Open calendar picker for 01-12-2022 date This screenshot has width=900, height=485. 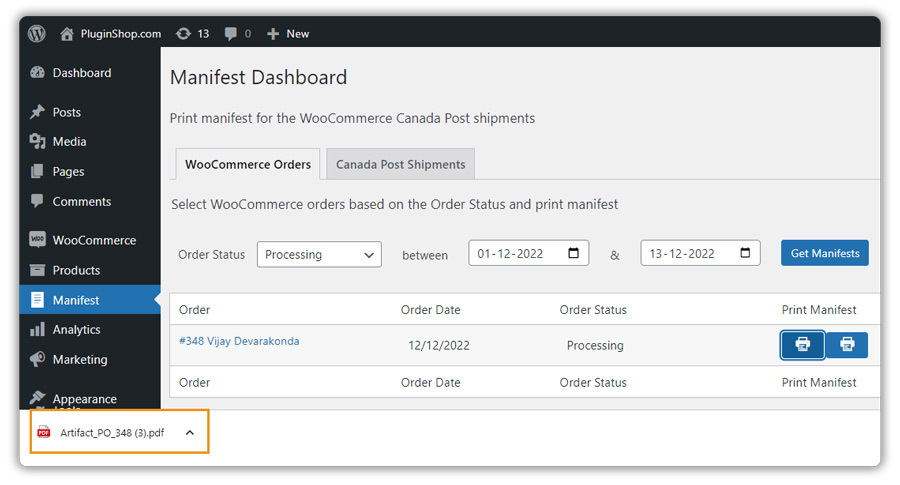[573, 253]
